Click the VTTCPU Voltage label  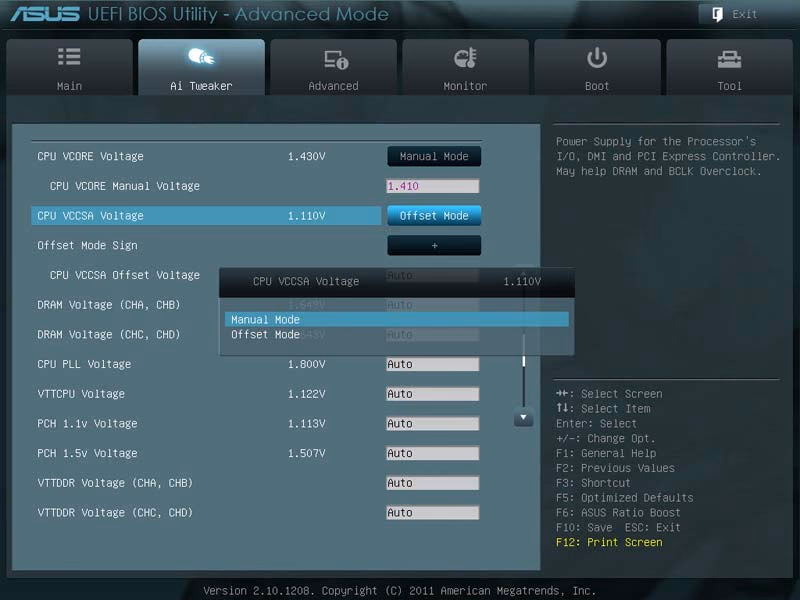click(x=81, y=394)
